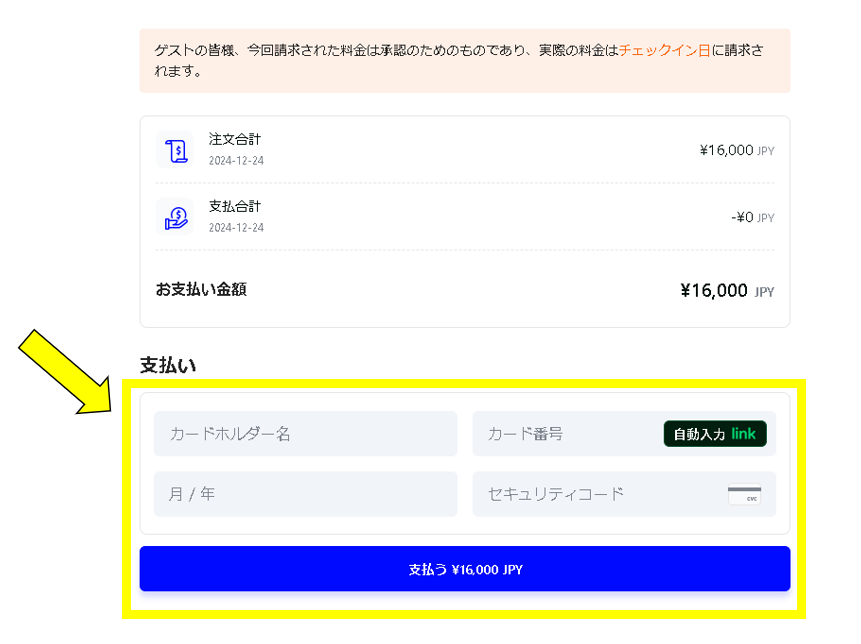
Task: Click the orange チェックイン日 text
Action: pyautogui.click(x=664, y=50)
